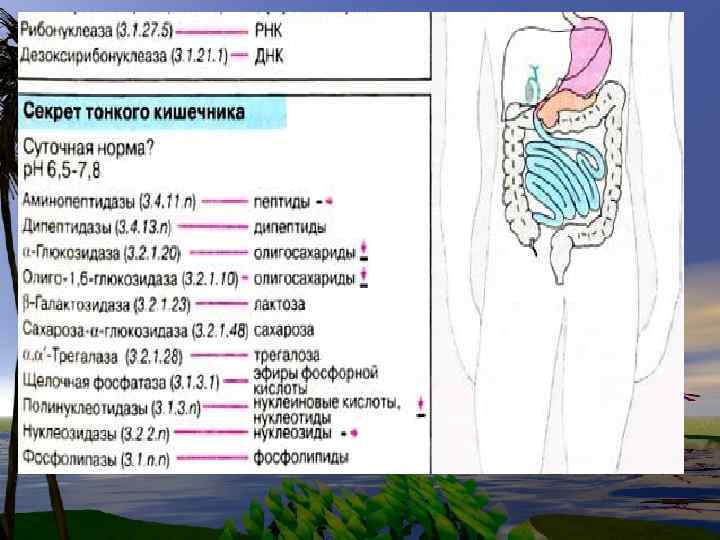Click the substrate word "лактоза"
720x540 pixels.
point(279,304)
